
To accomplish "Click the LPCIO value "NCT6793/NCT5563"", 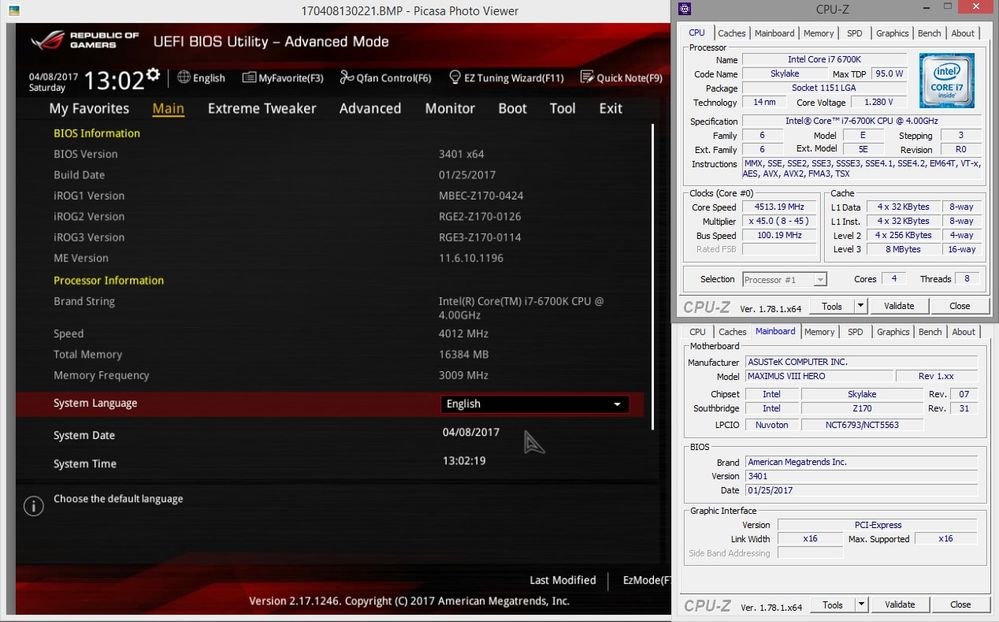I will [862, 424].
